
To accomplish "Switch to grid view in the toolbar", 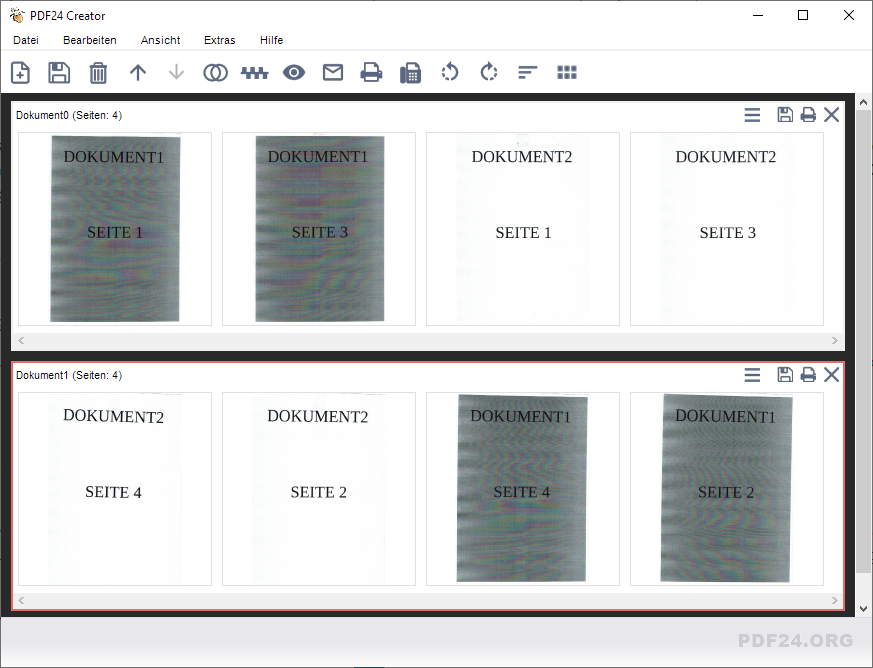I will coord(567,72).
